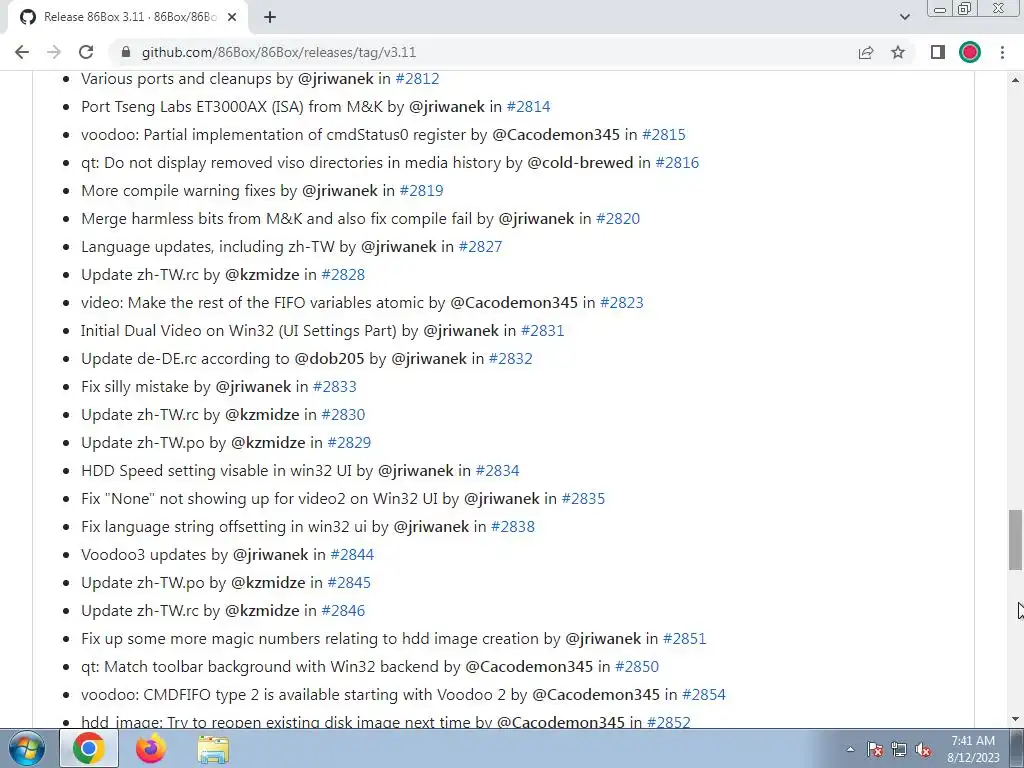Launch Firefox from the taskbar

(x=151, y=748)
